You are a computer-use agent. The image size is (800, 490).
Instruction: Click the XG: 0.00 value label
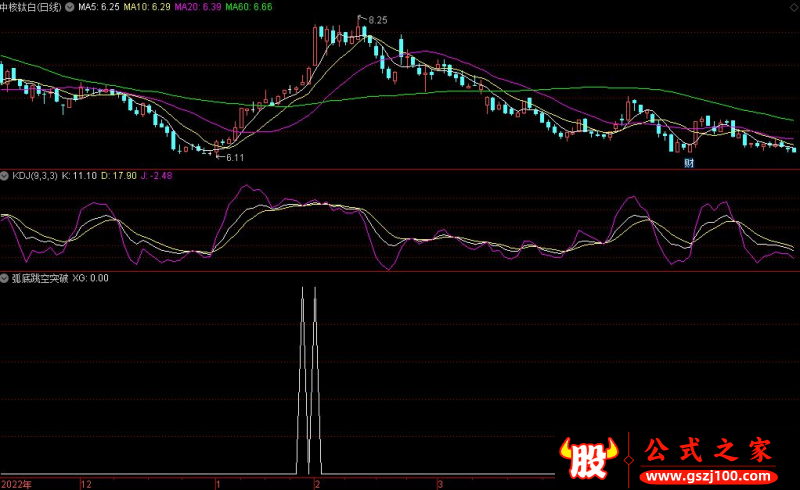pos(92,278)
